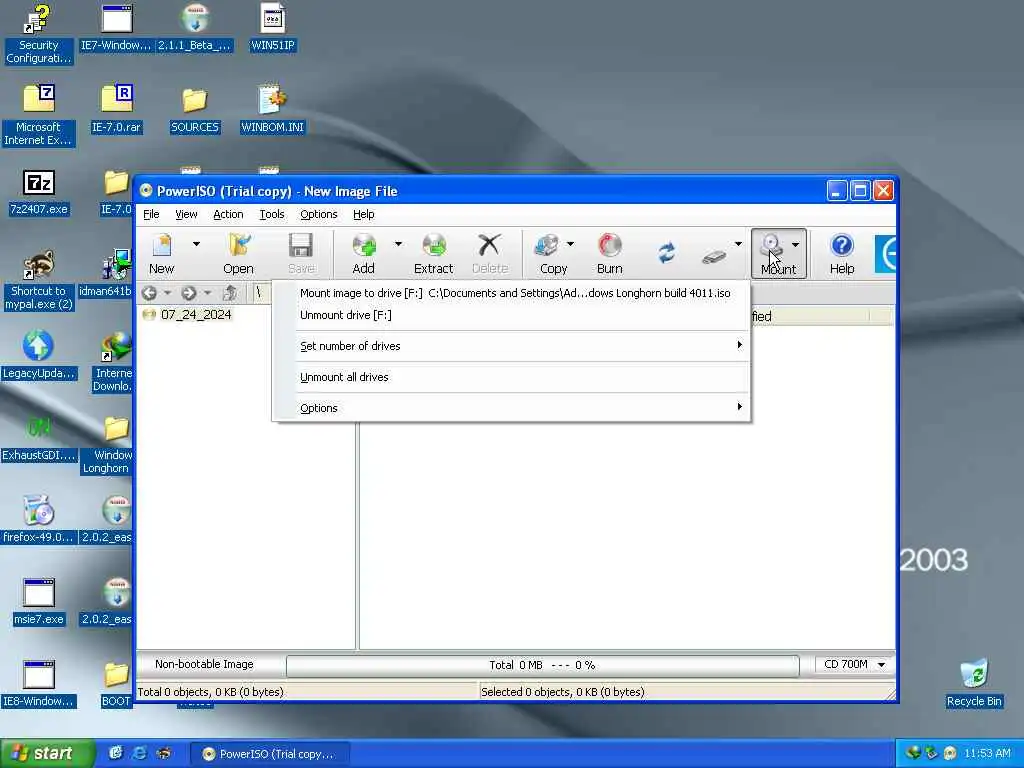Click the PowerISO tray icon
This screenshot has height=768, width=1024.
[950, 754]
